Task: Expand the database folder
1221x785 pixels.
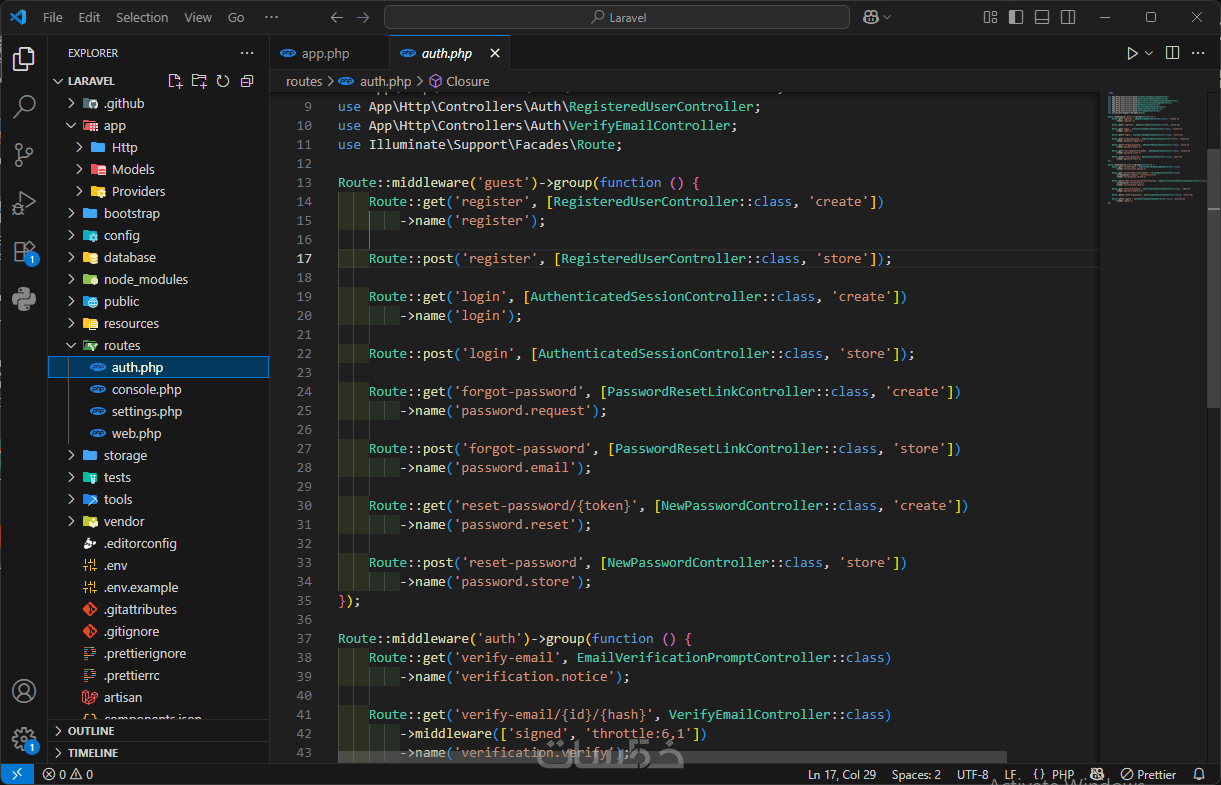Action: [x=129, y=257]
